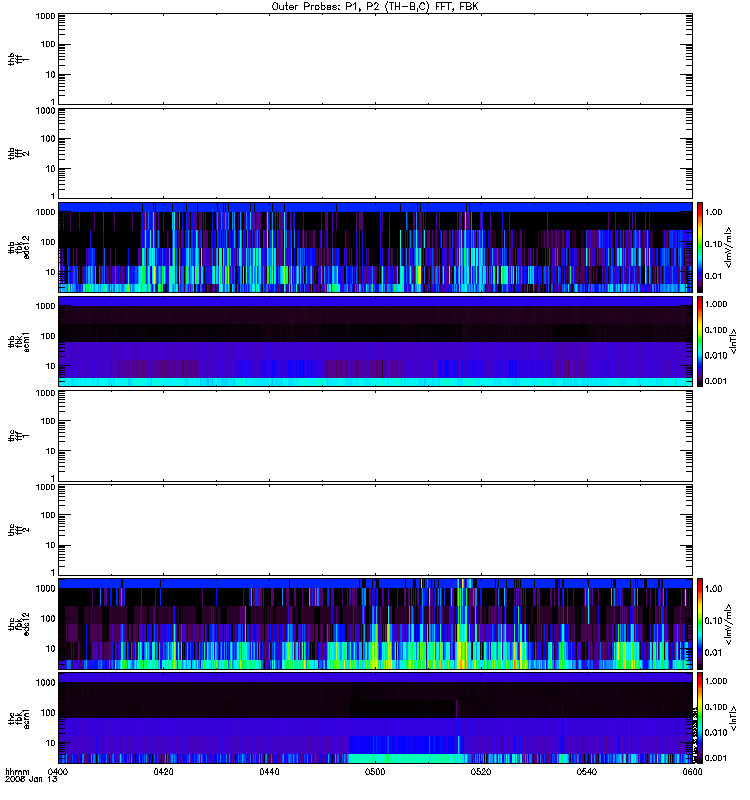Click the <|nT|> unit label beside thb scm1 color bar
The height and width of the screenshot is (800, 750).
point(733,341)
